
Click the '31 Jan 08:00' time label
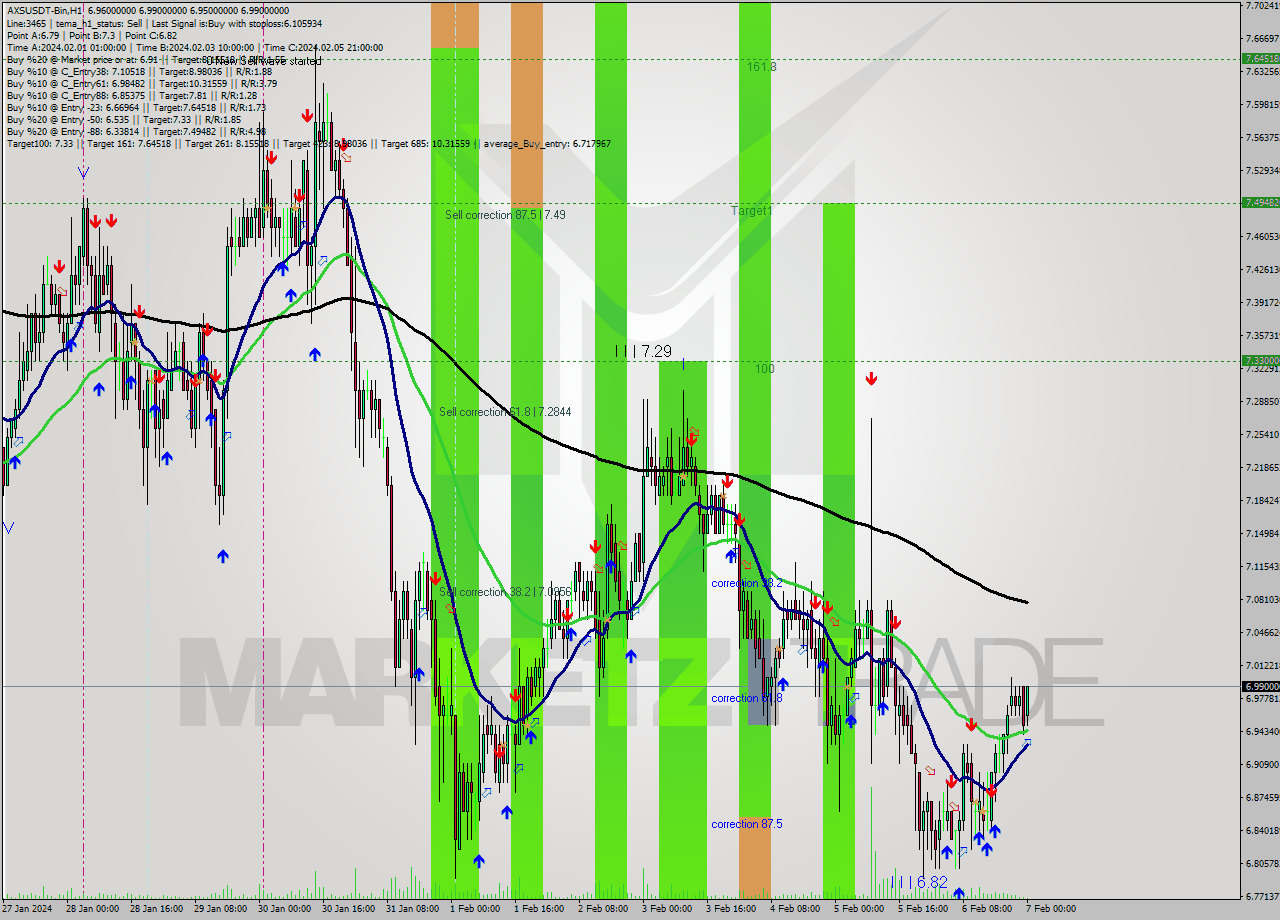pos(411,909)
